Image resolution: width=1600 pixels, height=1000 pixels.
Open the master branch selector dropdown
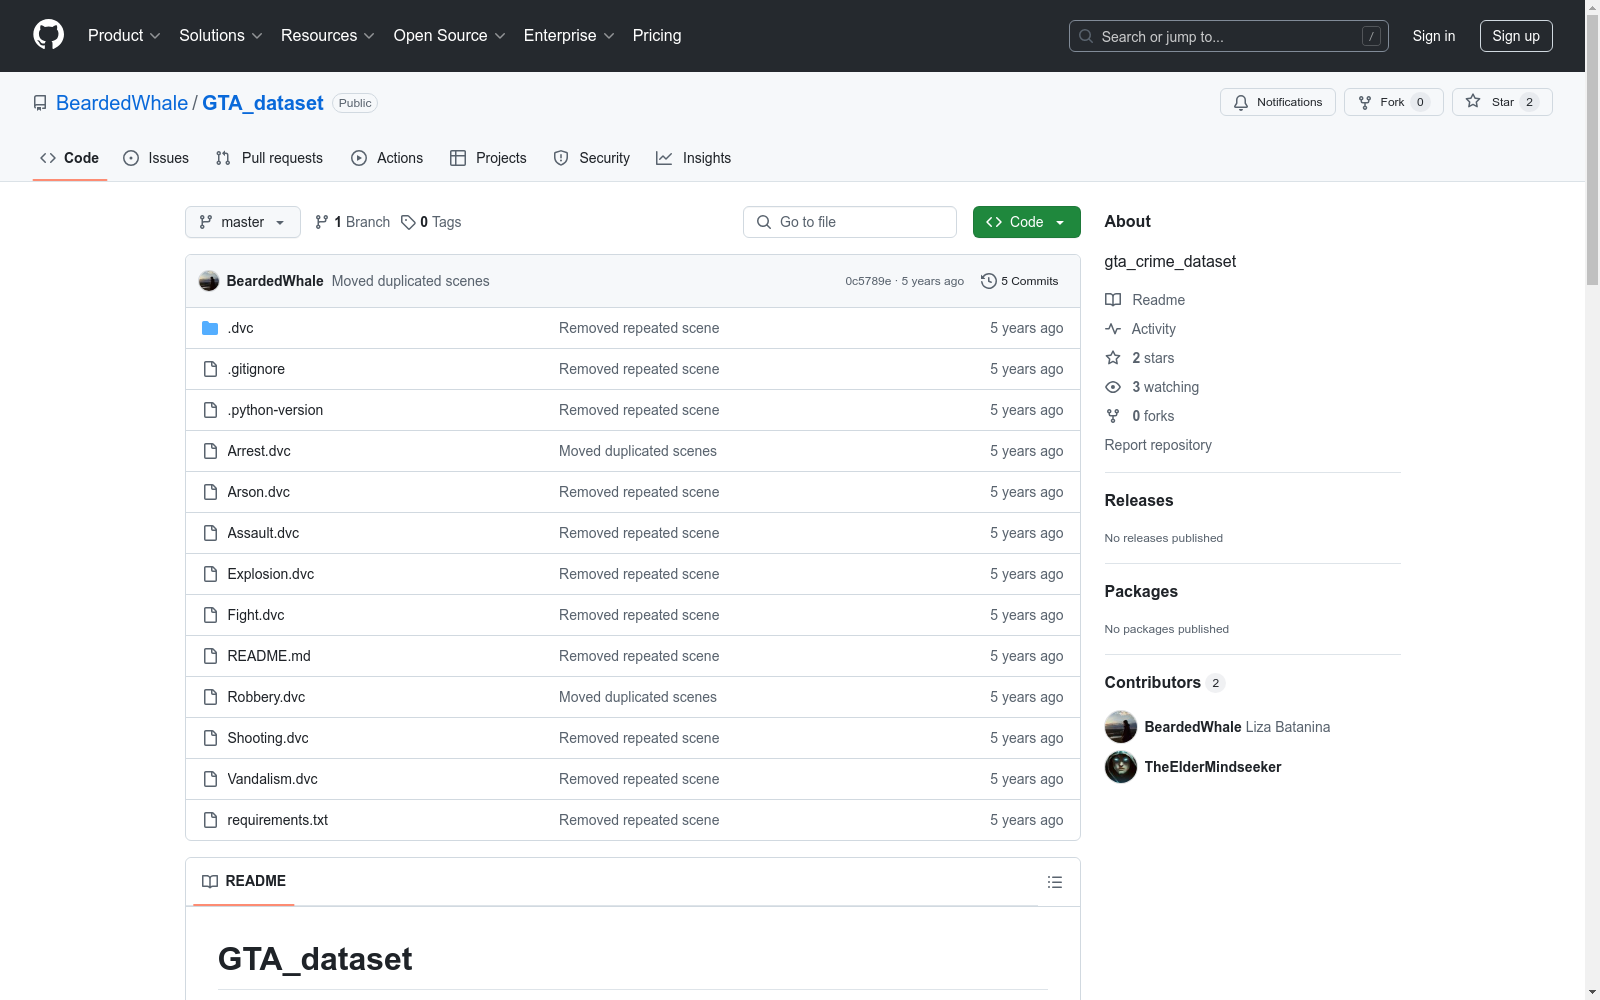243,222
